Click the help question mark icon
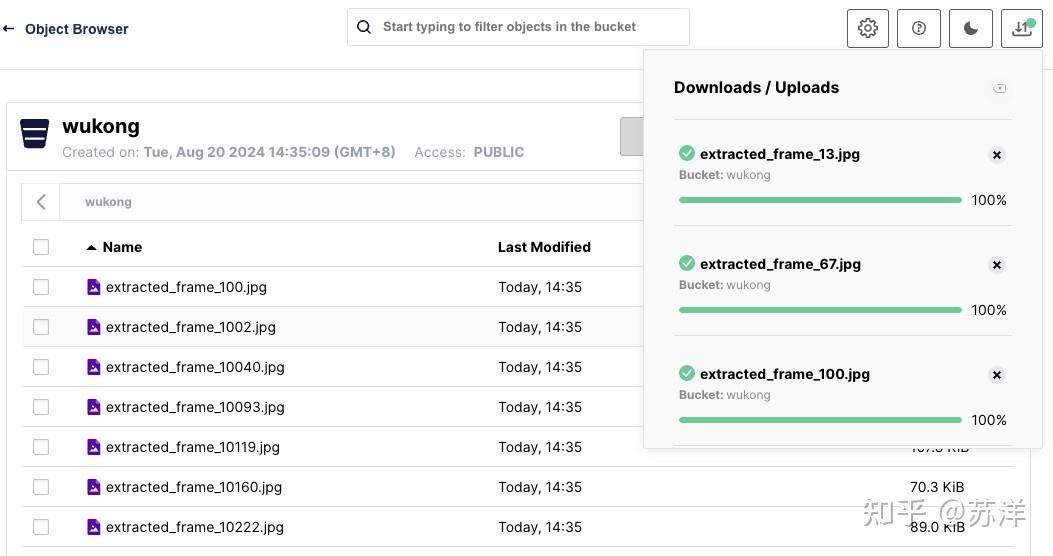 click(919, 28)
